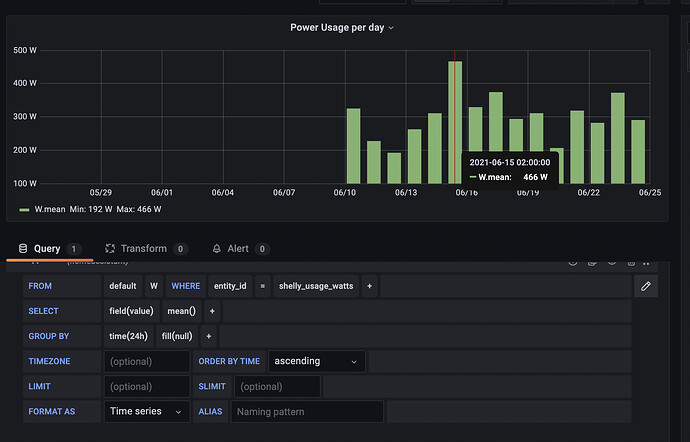Click the WHERE keyword label
The image size is (690, 442).
coord(186,286)
